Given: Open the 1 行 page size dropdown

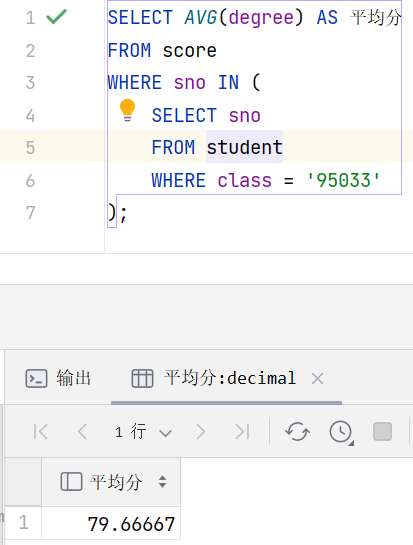Looking at the screenshot, I should coord(143,432).
